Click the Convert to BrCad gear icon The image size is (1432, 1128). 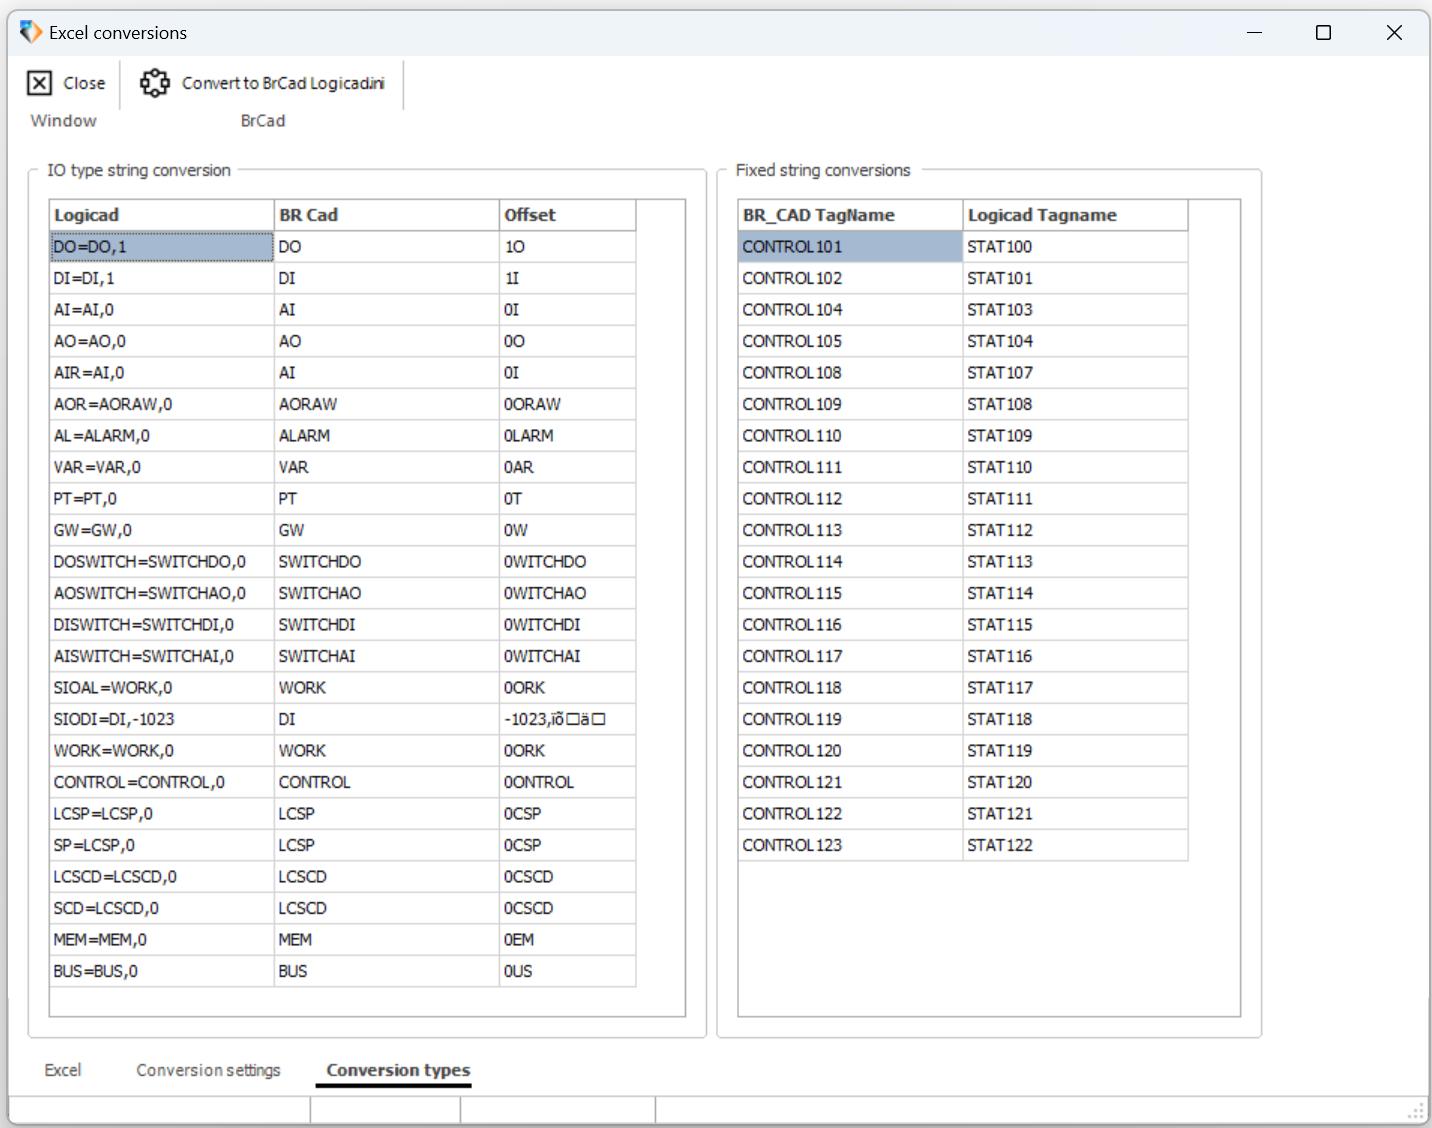click(155, 83)
